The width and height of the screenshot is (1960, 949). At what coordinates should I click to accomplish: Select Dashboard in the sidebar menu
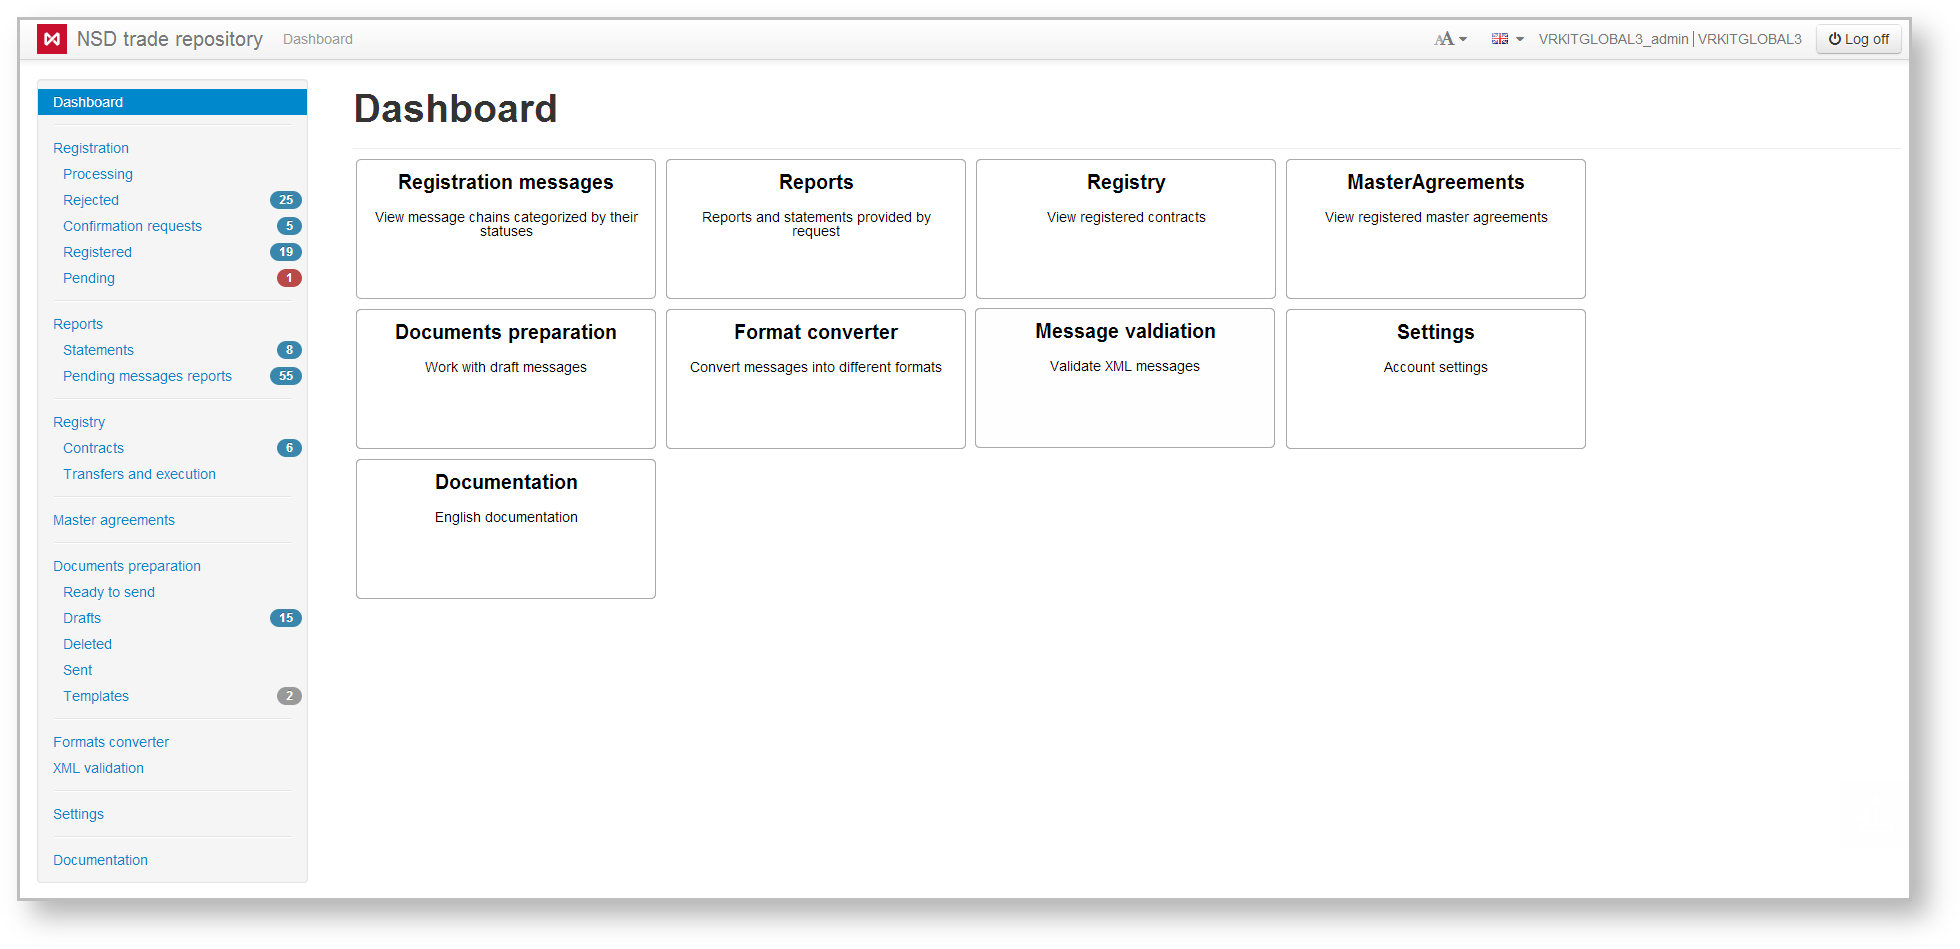click(172, 102)
